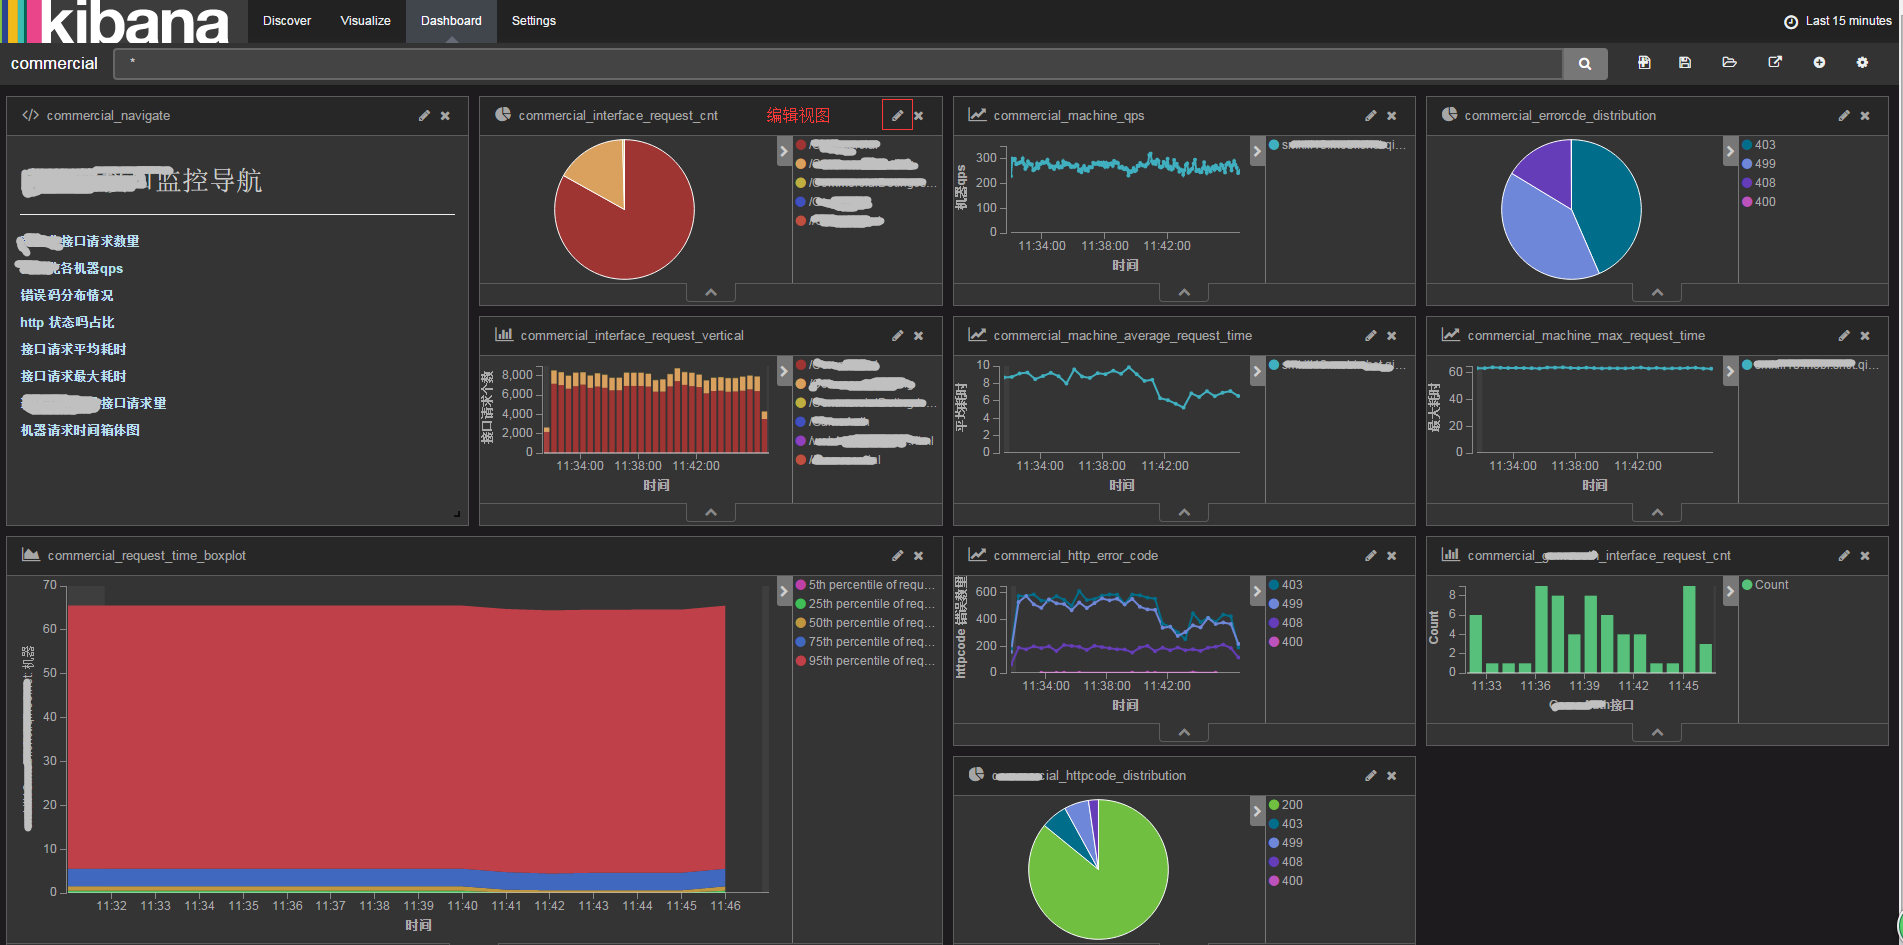The height and width of the screenshot is (945, 1903).
Task: Click 95th percentile legend color dot
Action: click(x=801, y=661)
